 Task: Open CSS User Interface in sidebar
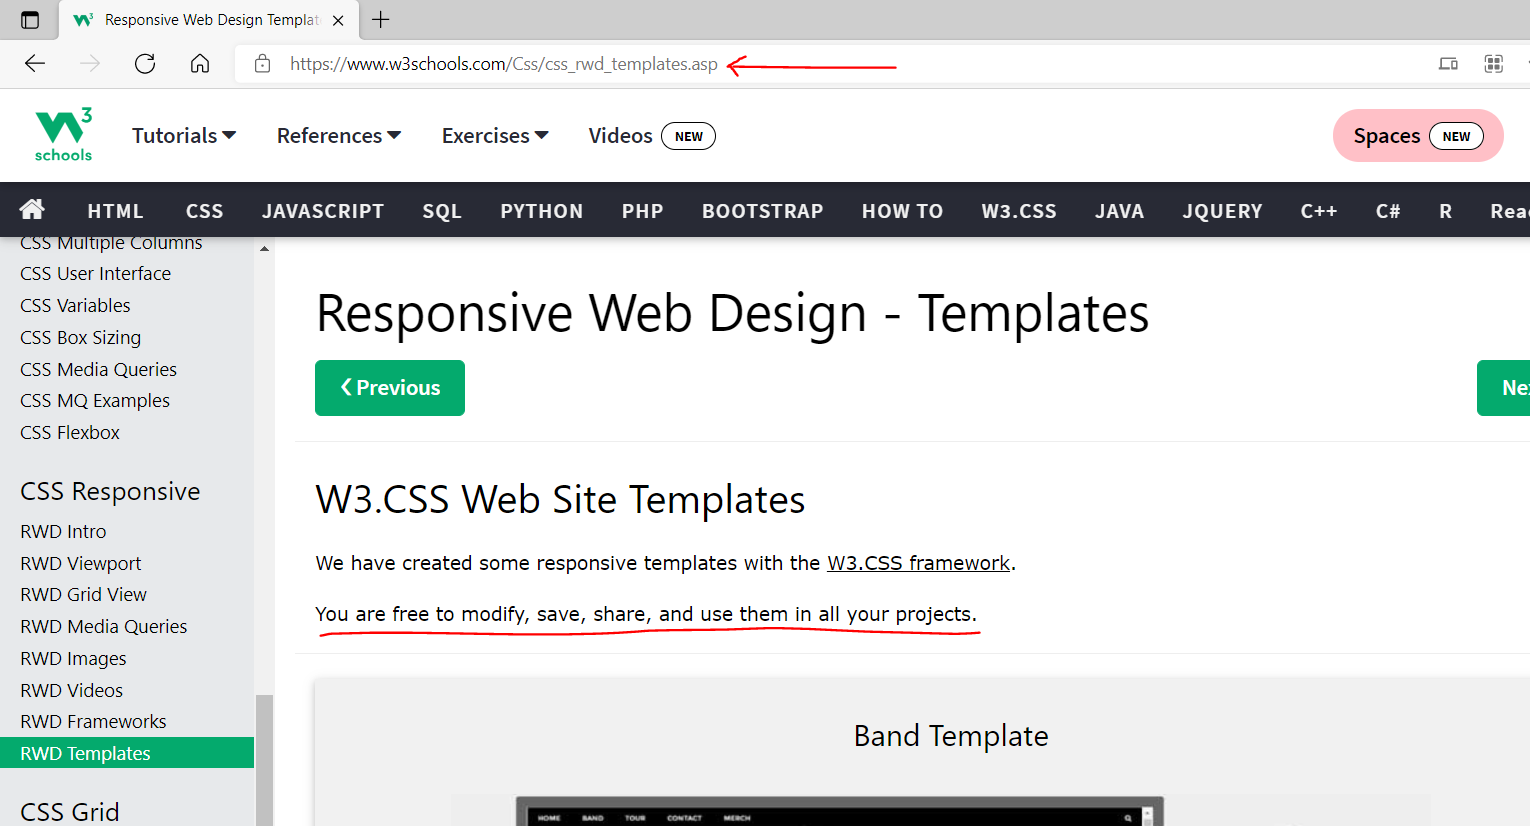click(95, 274)
